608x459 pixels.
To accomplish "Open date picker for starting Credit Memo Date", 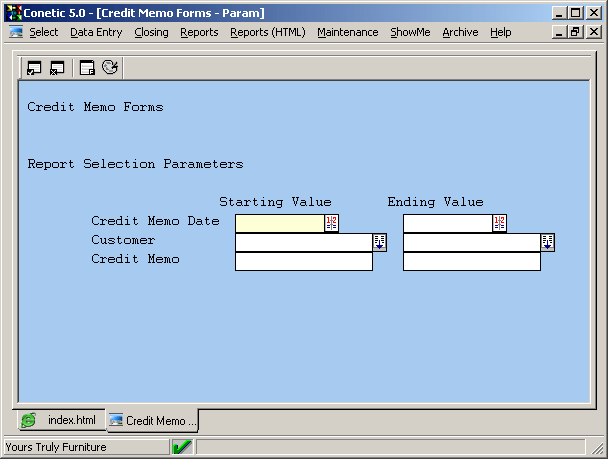I will pyautogui.click(x=332, y=223).
